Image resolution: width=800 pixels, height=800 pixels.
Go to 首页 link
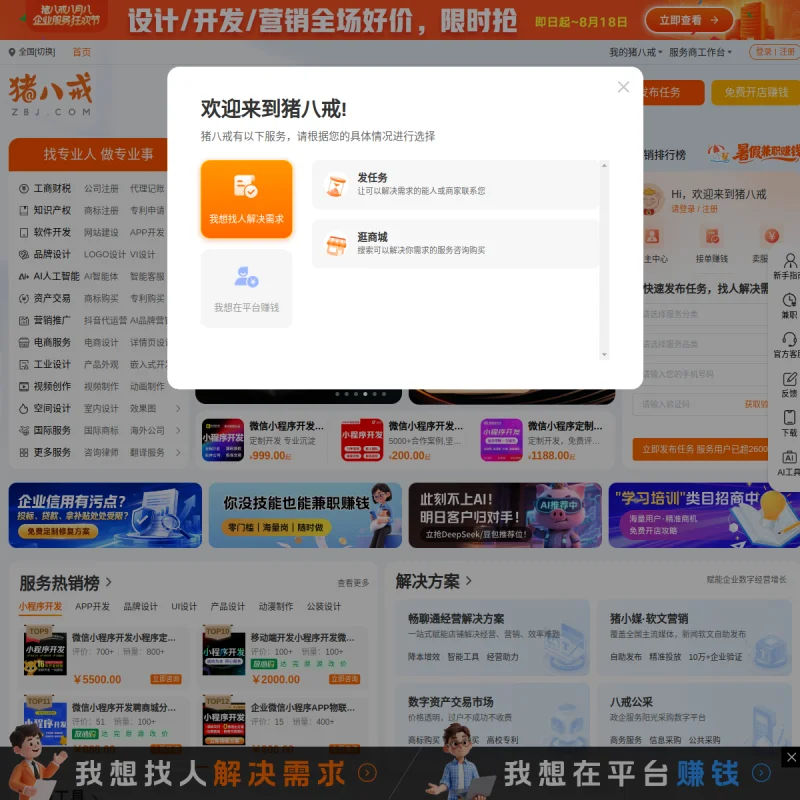(82, 52)
